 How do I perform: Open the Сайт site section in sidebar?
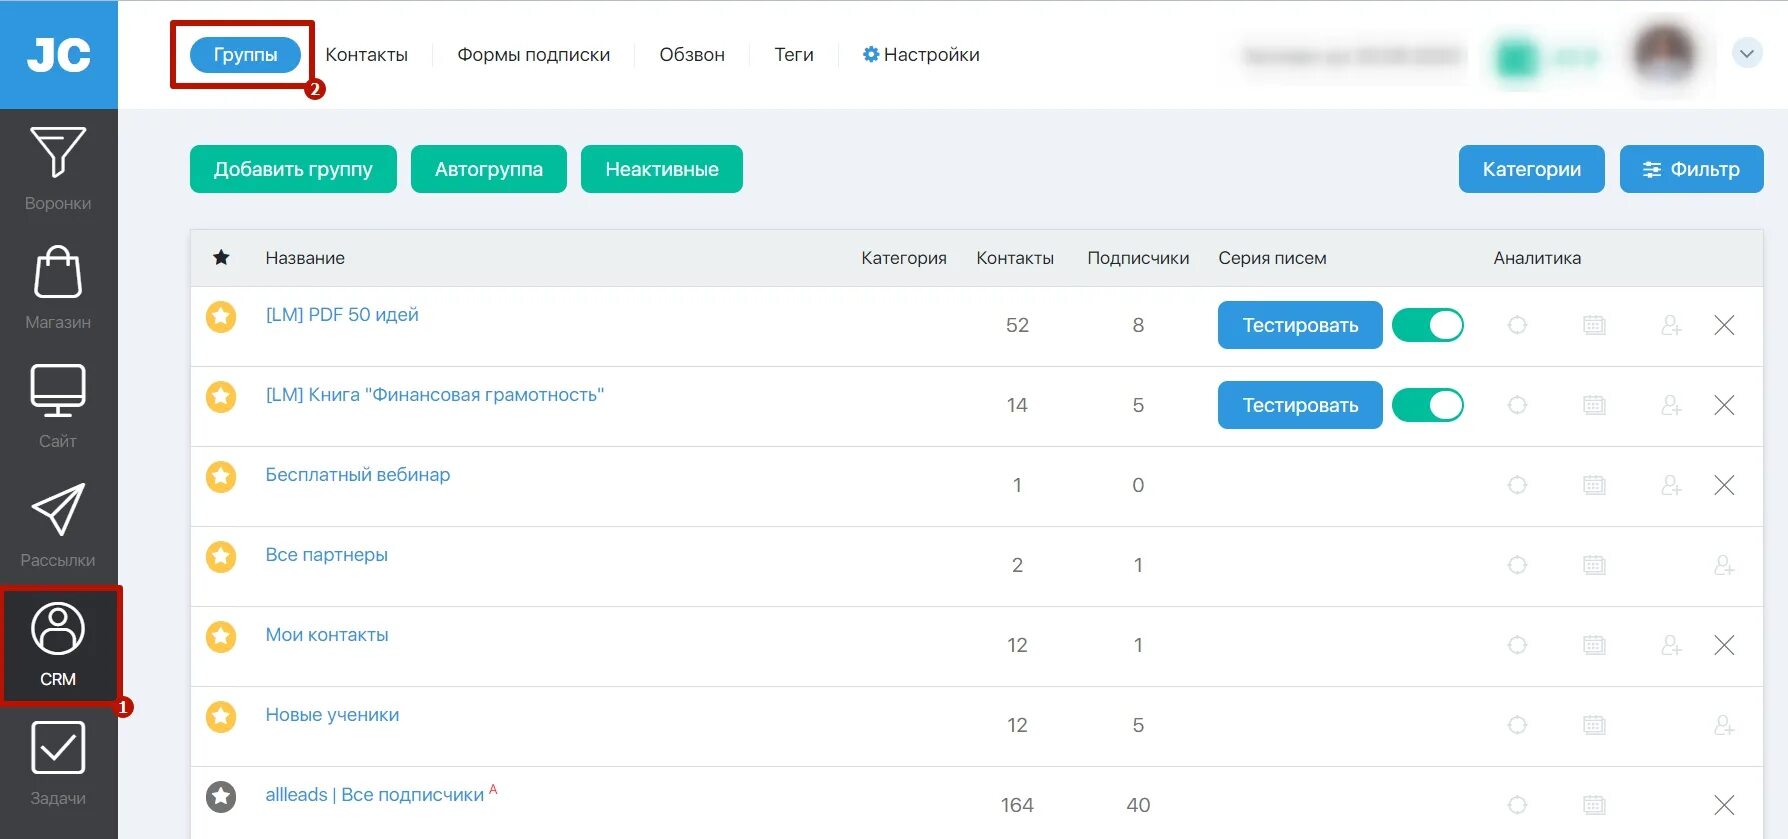58,406
